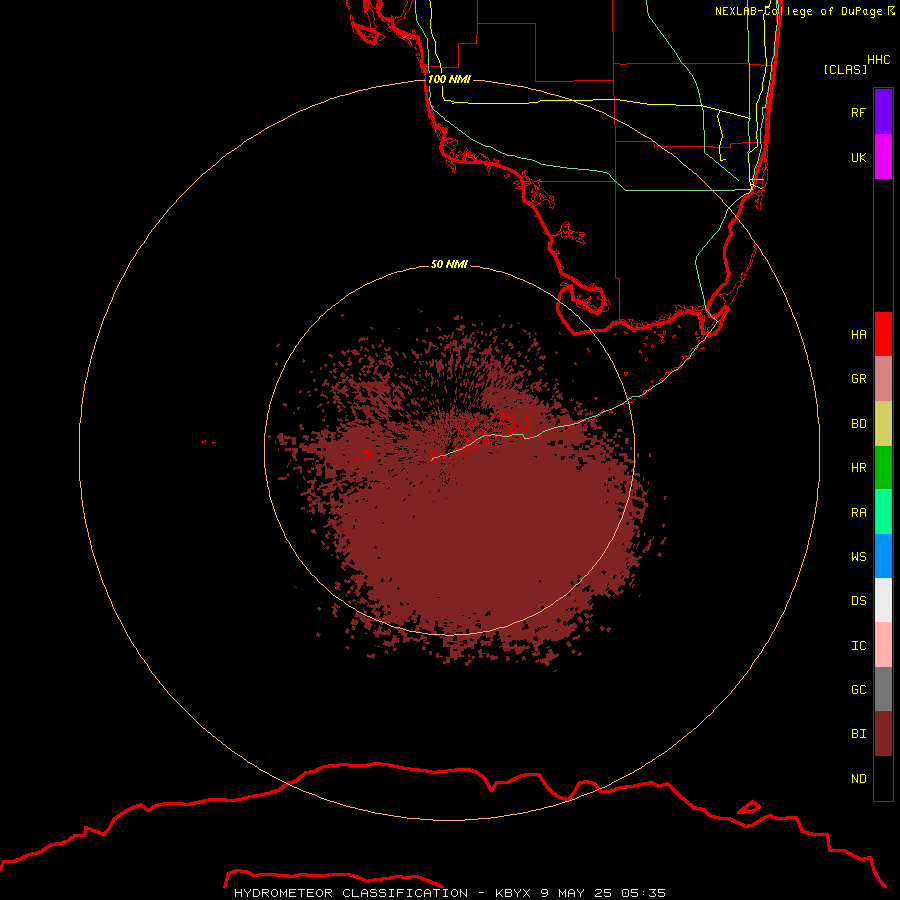Select the WS blue legend swatch
Screen dimensions: 900x900
tap(883, 556)
